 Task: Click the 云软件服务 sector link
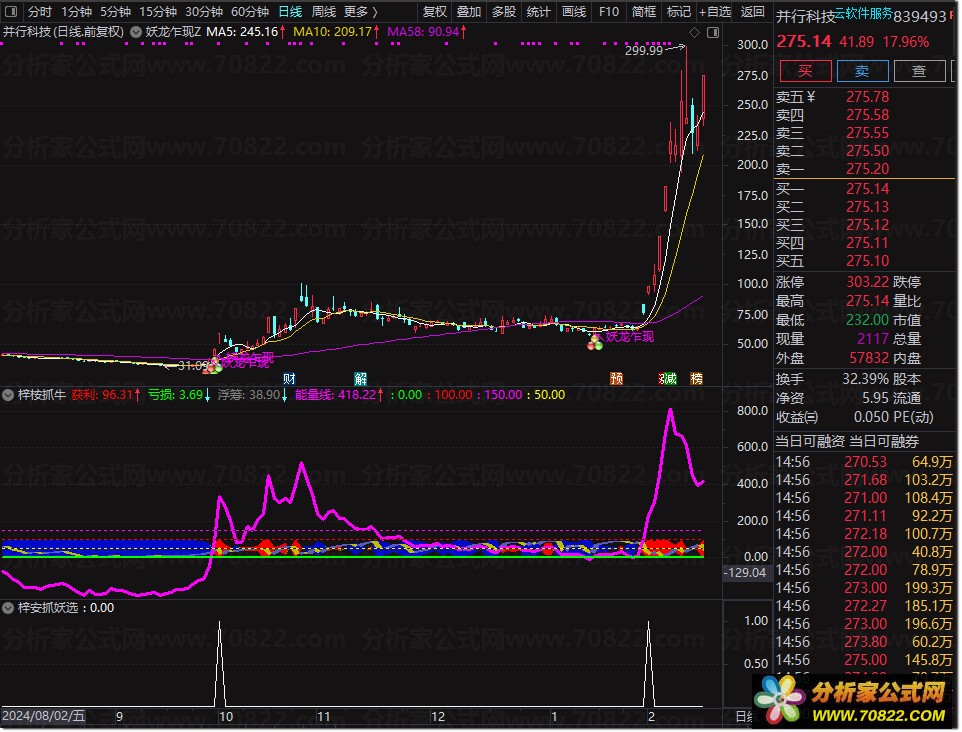[863, 13]
